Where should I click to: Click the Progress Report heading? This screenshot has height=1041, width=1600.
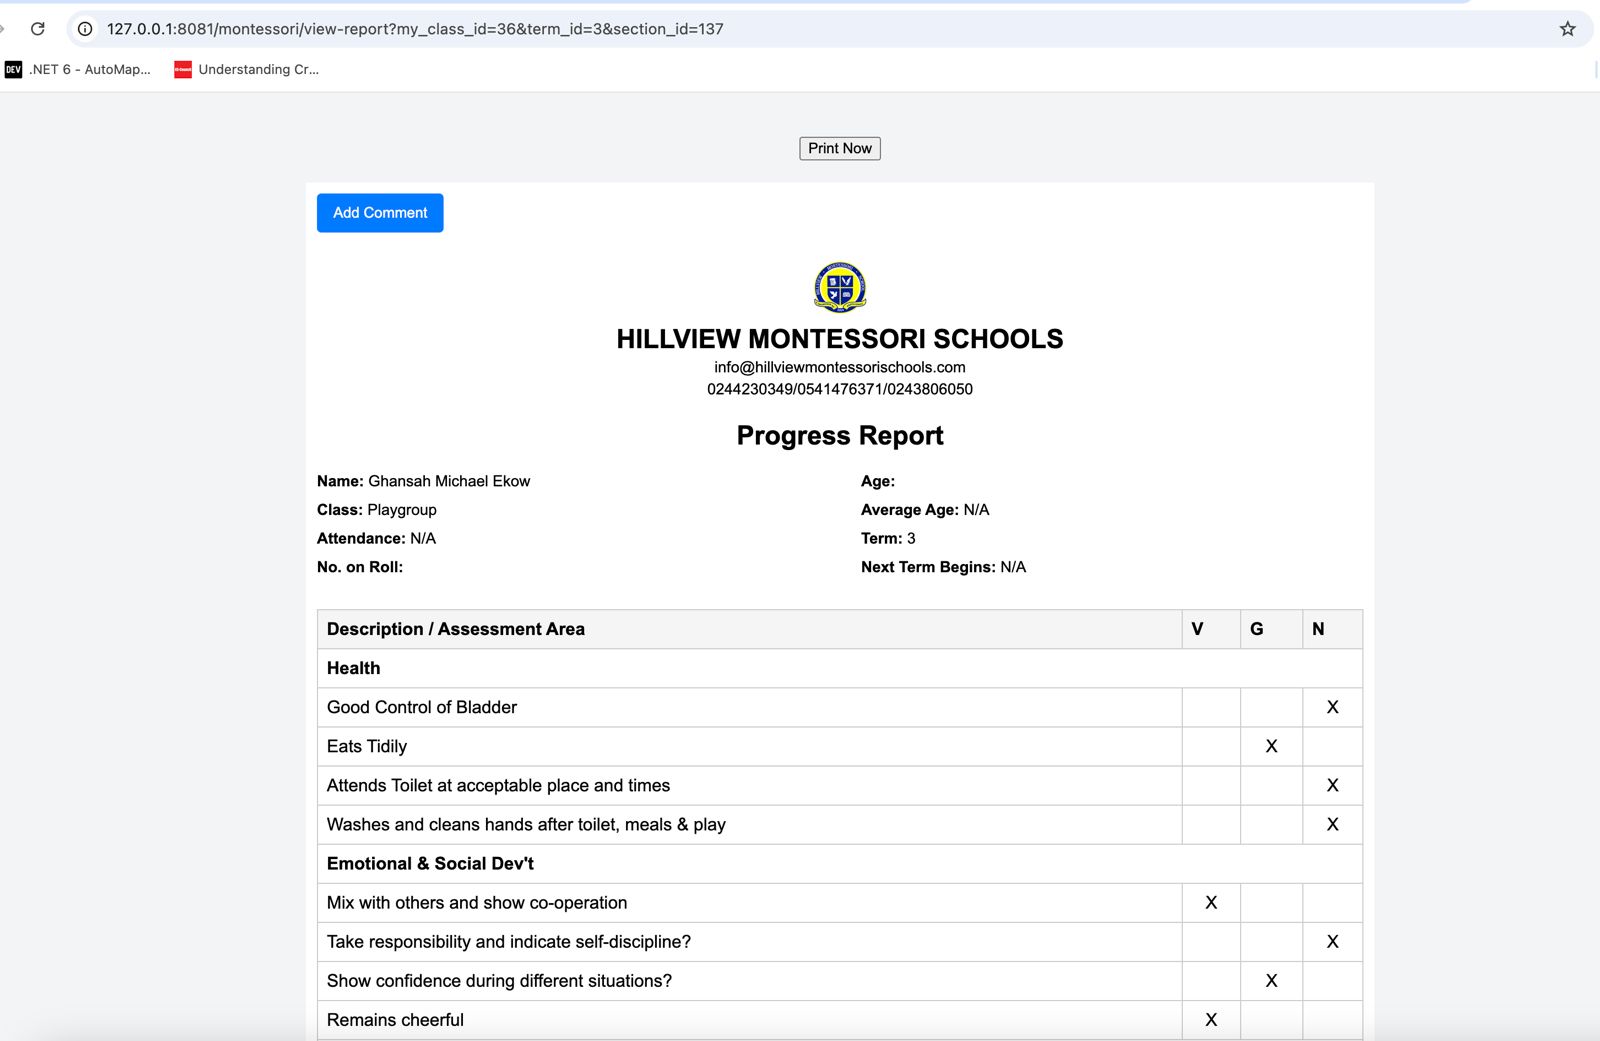[840, 435]
